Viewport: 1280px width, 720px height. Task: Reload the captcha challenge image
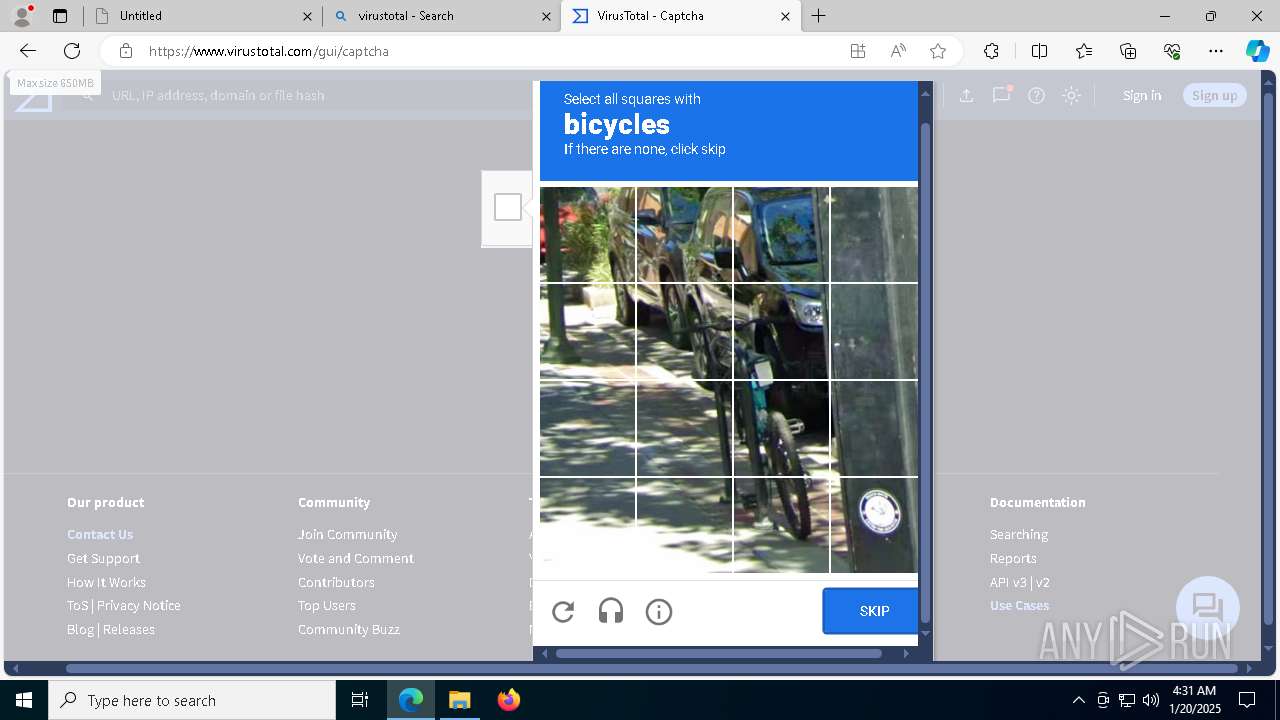tap(563, 612)
